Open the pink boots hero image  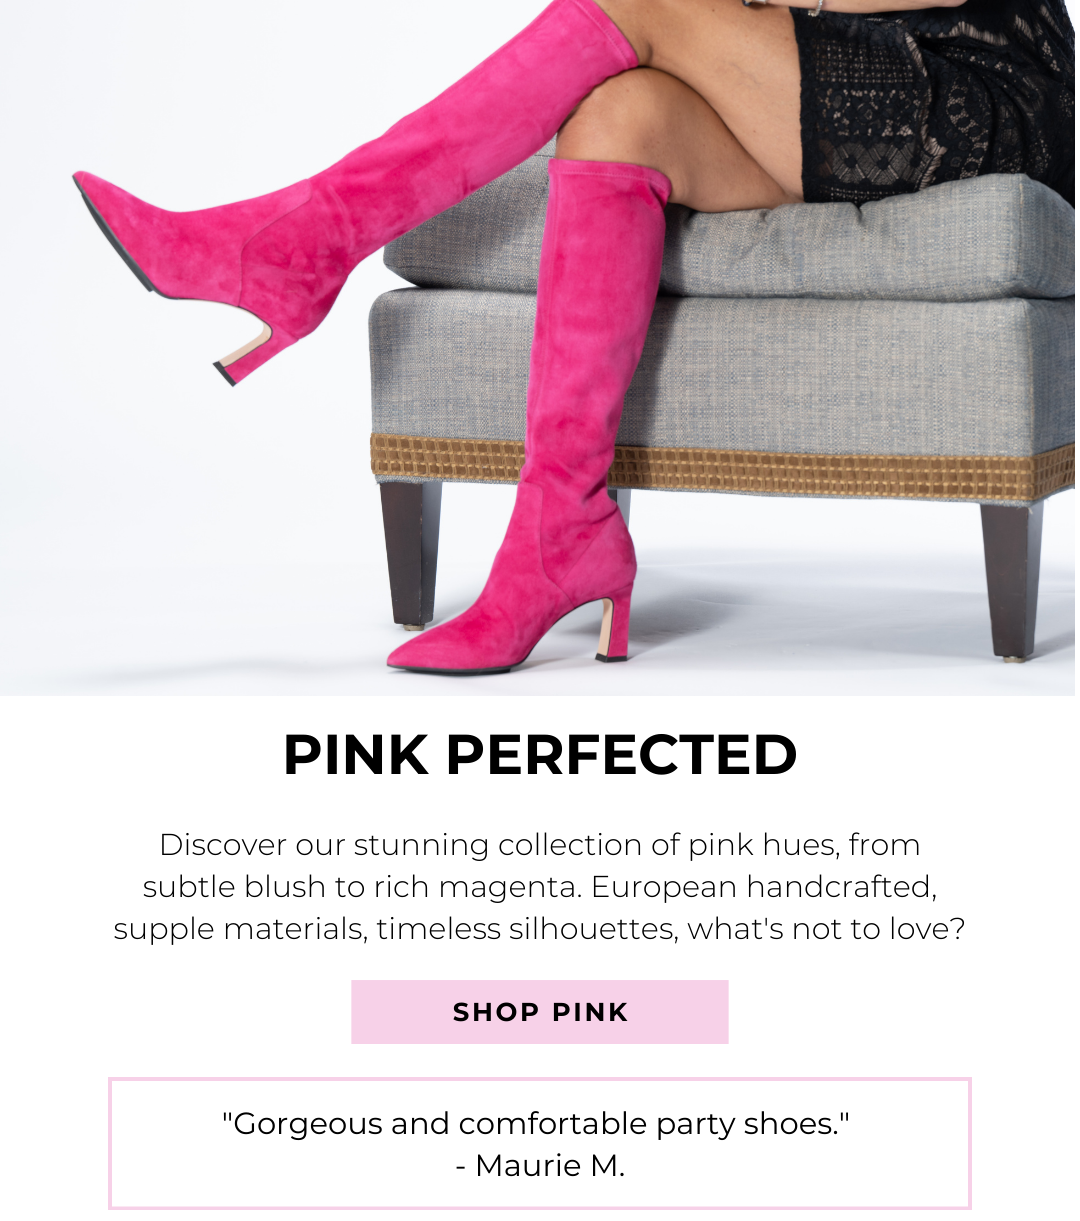[540, 347]
